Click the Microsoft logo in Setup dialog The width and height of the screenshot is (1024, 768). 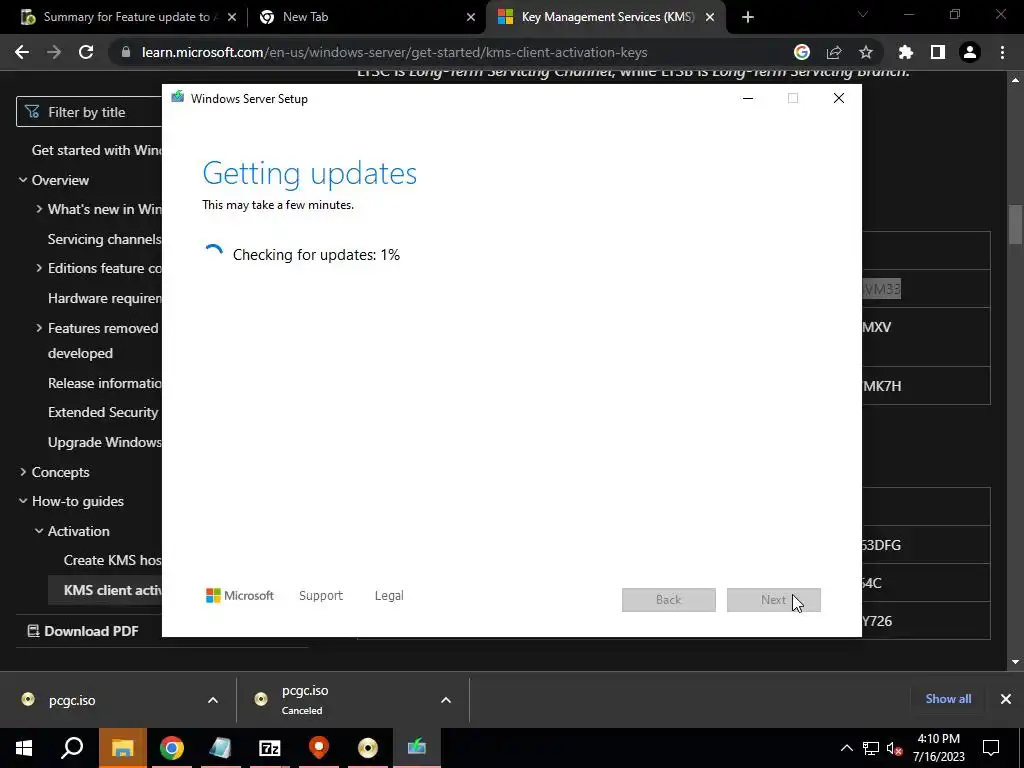pos(240,596)
